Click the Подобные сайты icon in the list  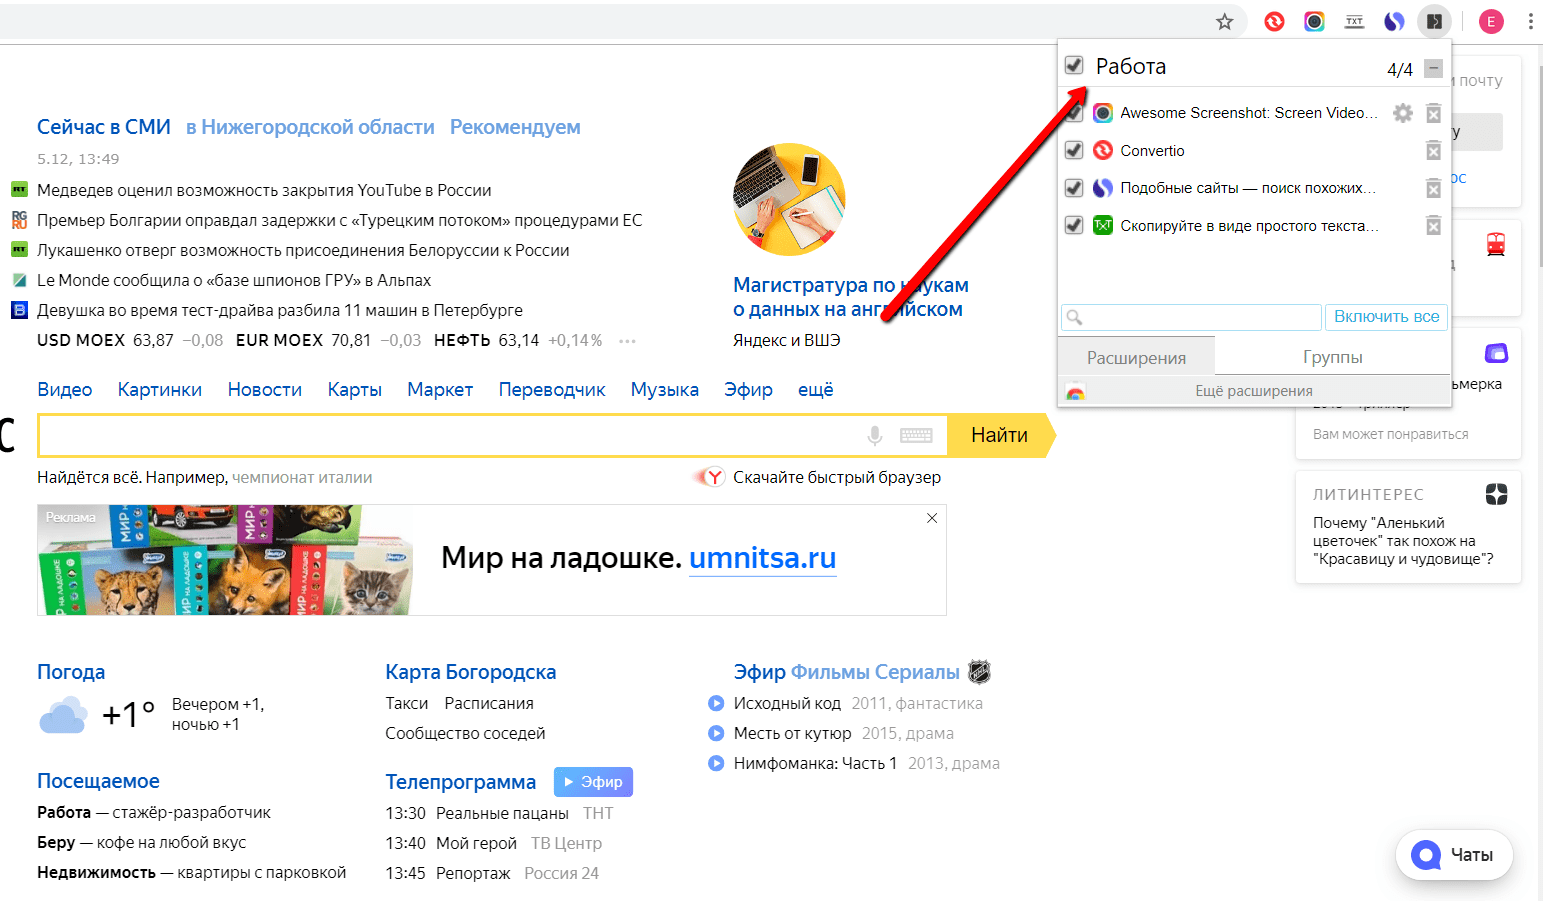tap(1103, 188)
